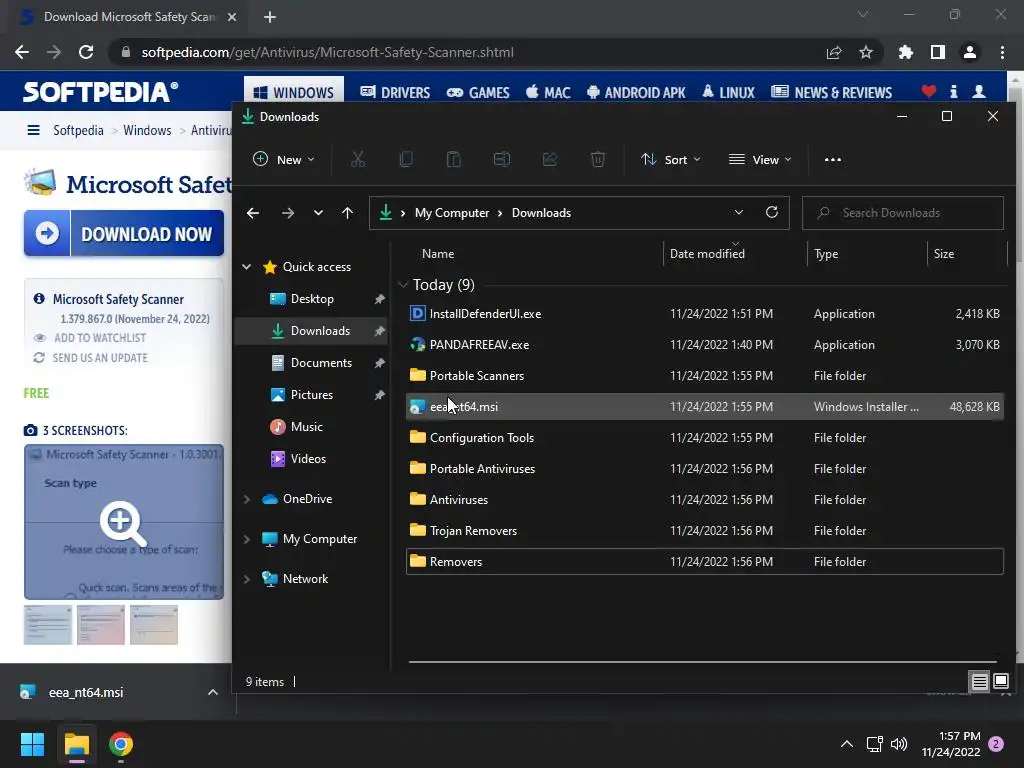
Task: Open Chrome extensions puzzle icon
Action: tap(906, 52)
